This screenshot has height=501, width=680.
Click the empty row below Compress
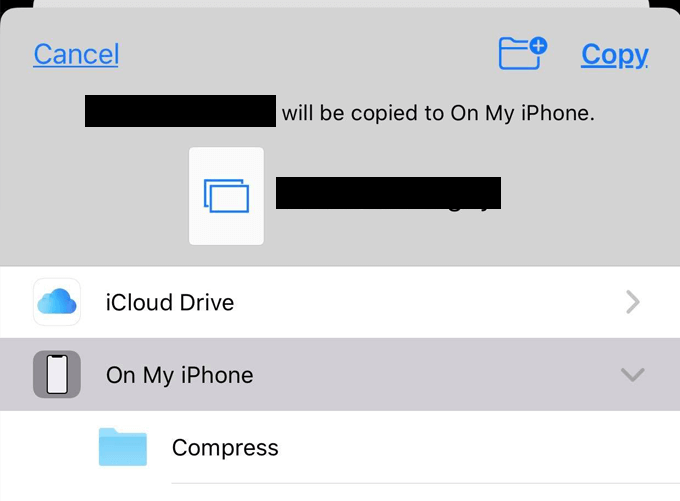coord(400,492)
